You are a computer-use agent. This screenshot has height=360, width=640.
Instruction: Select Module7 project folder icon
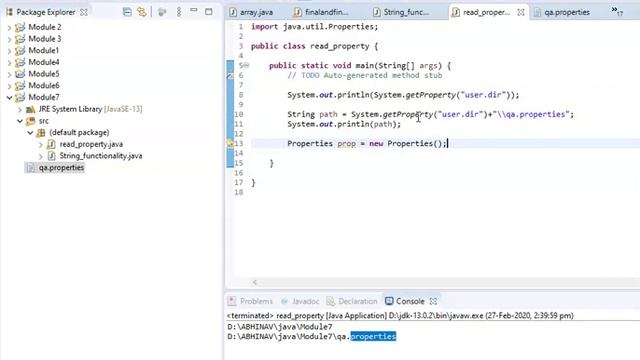point(20,97)
